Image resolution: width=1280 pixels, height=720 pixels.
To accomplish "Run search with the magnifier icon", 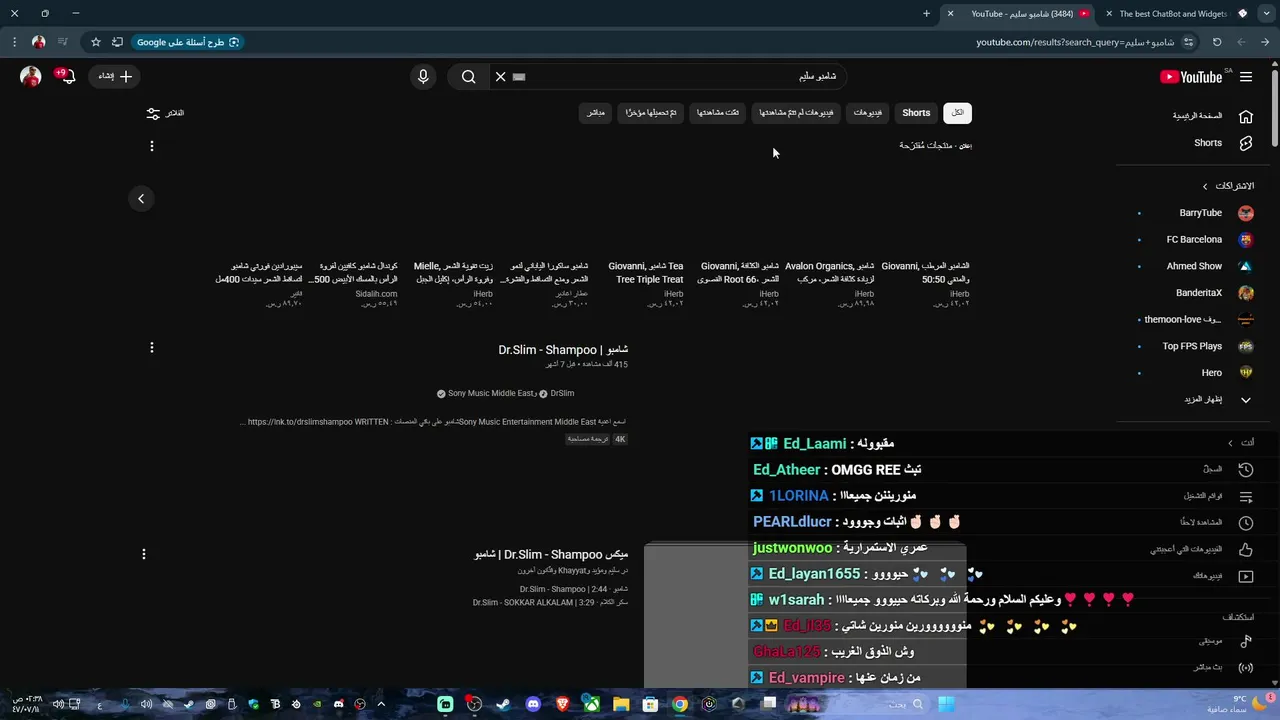I will point(469,77).
